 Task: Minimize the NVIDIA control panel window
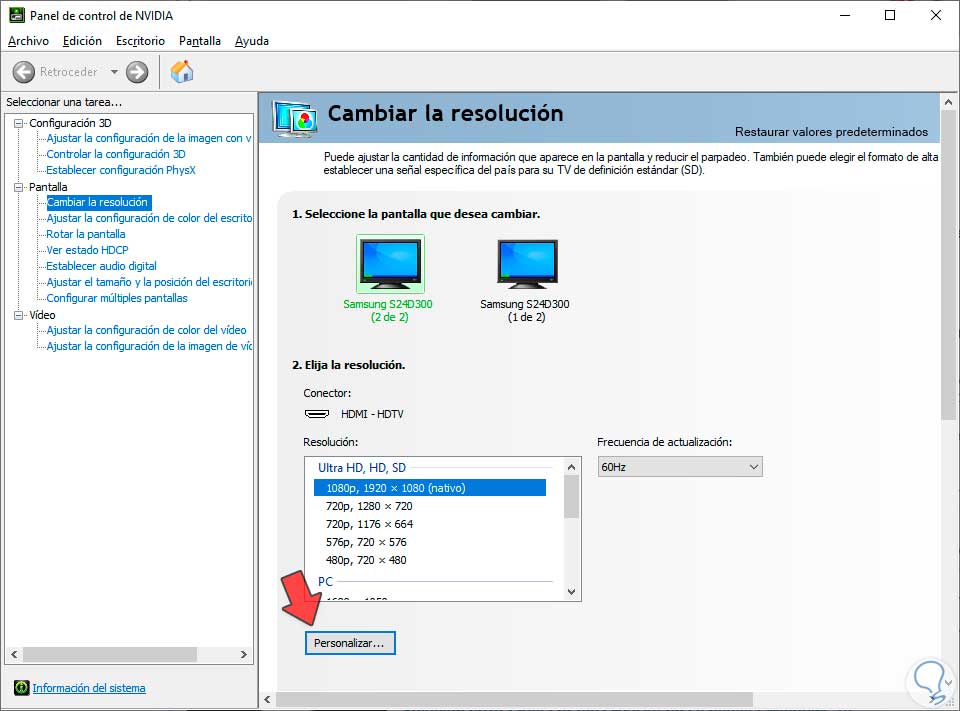(x=846, y=15)
